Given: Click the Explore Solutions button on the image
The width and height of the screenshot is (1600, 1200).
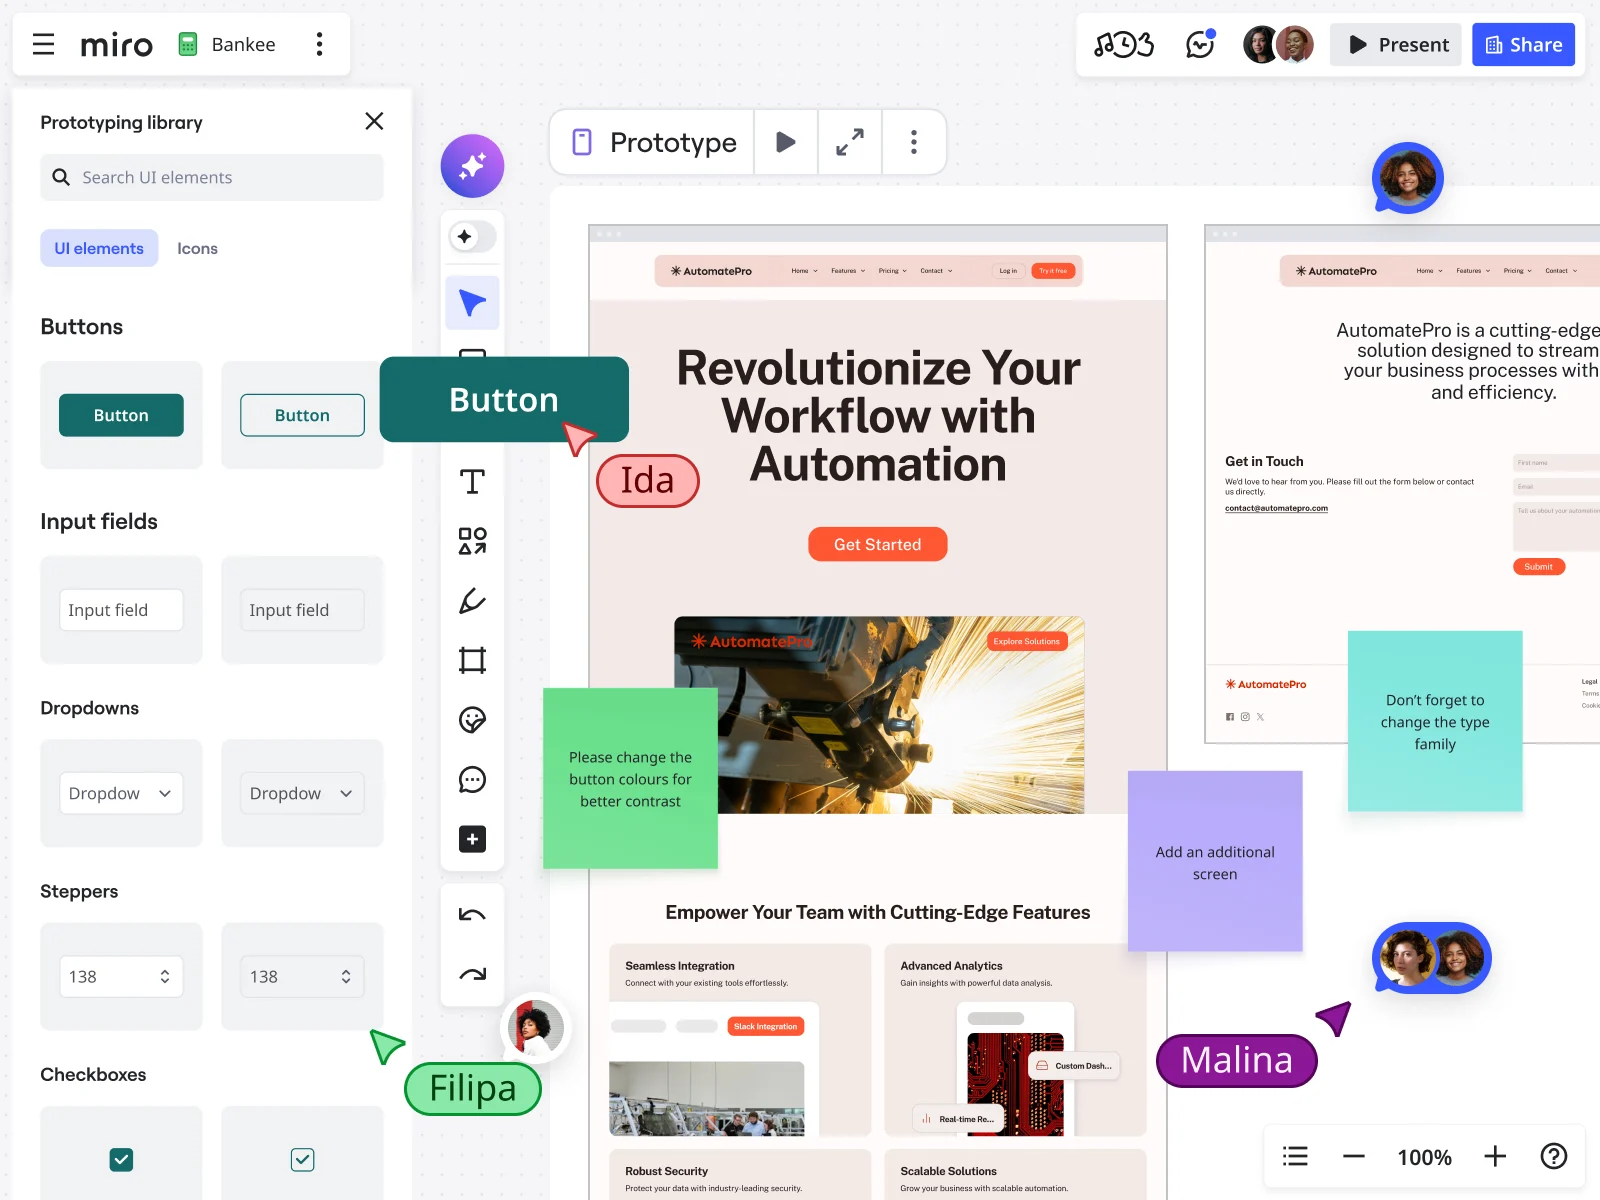Looking at the screenshot, I should [x=1027, y=642].
